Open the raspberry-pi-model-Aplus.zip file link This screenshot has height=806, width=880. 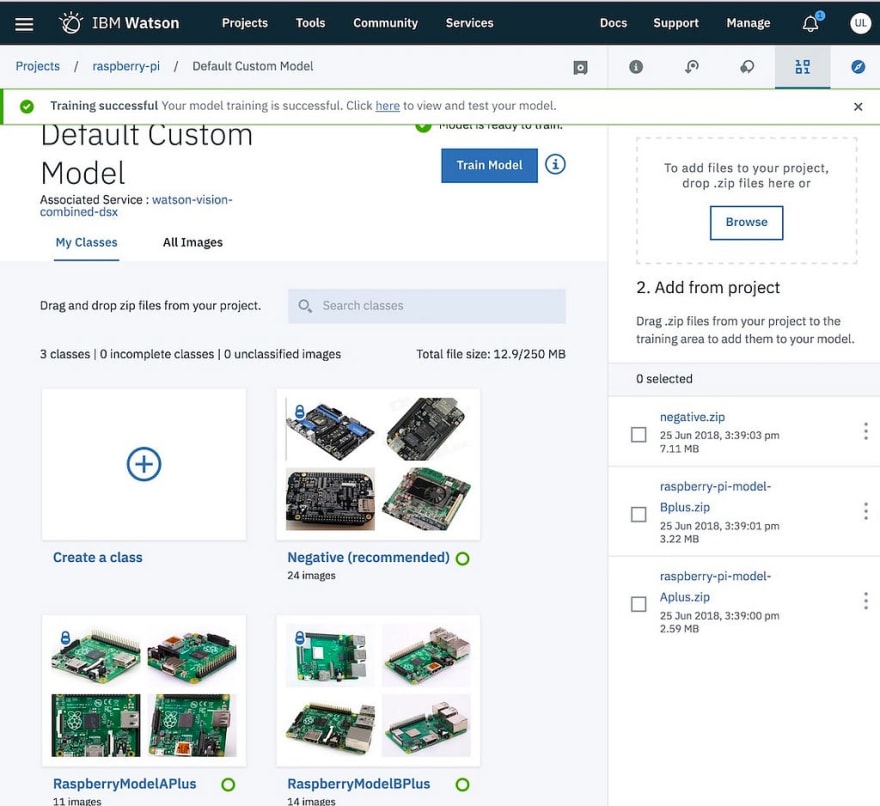(x=715, y=587)
